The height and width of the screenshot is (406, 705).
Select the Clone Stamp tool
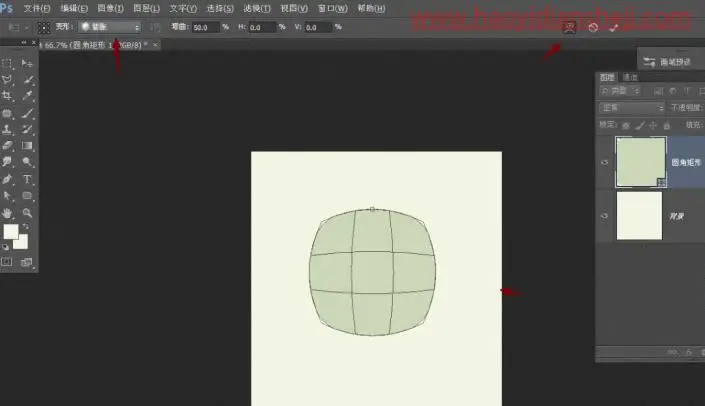(7, 129)
